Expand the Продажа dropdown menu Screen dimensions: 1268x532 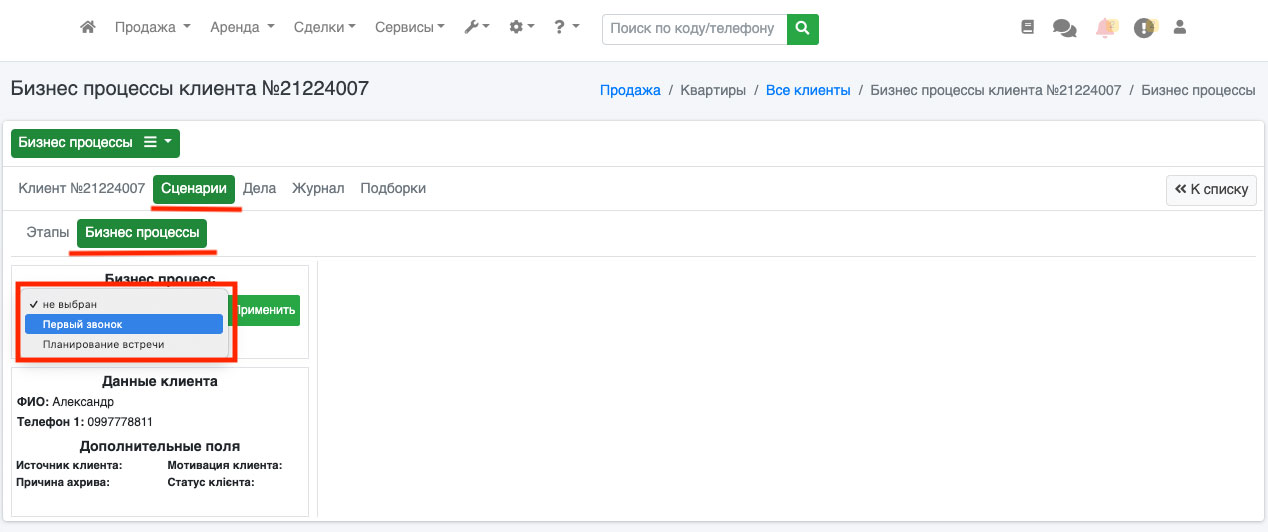152,28
